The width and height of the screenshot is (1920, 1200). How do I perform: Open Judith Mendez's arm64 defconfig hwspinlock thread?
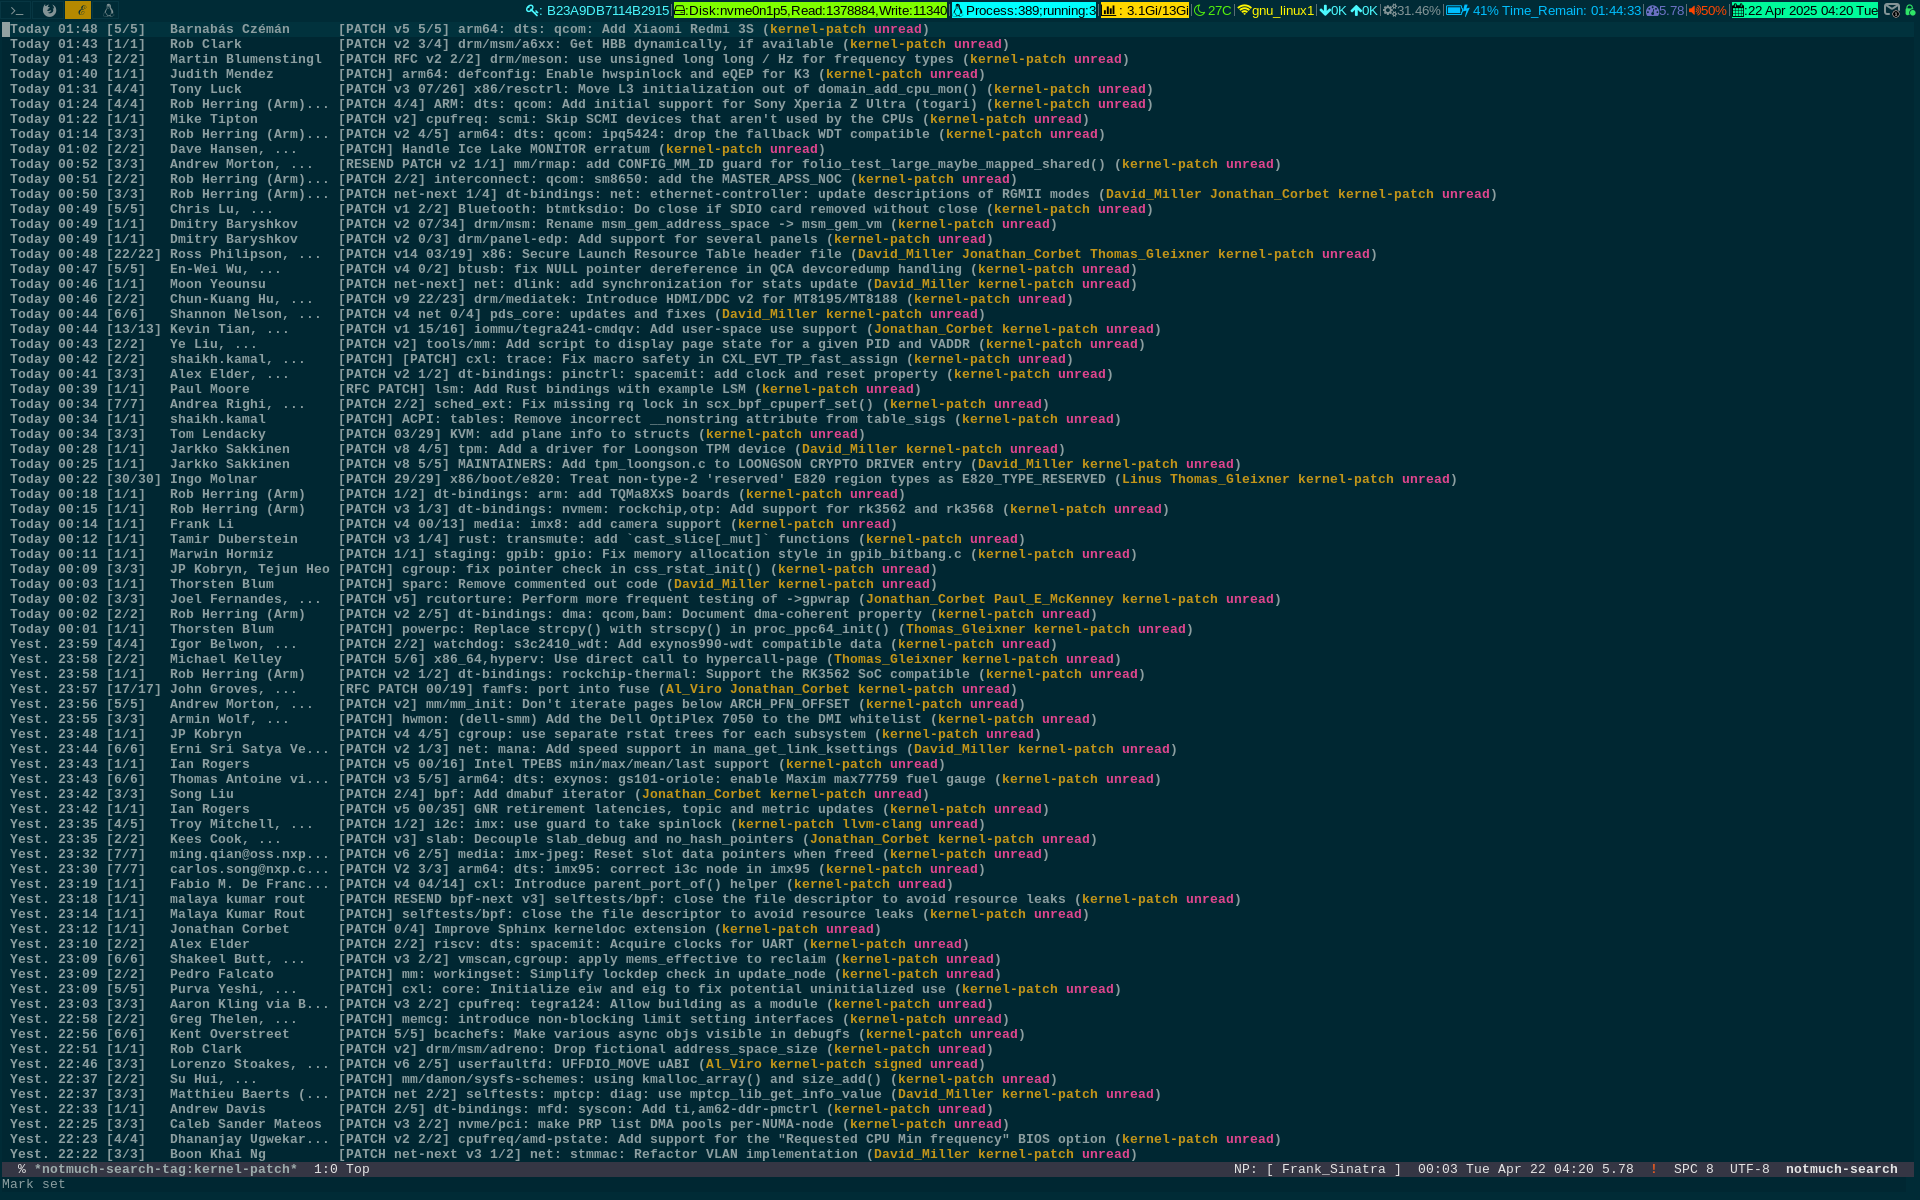960,74
